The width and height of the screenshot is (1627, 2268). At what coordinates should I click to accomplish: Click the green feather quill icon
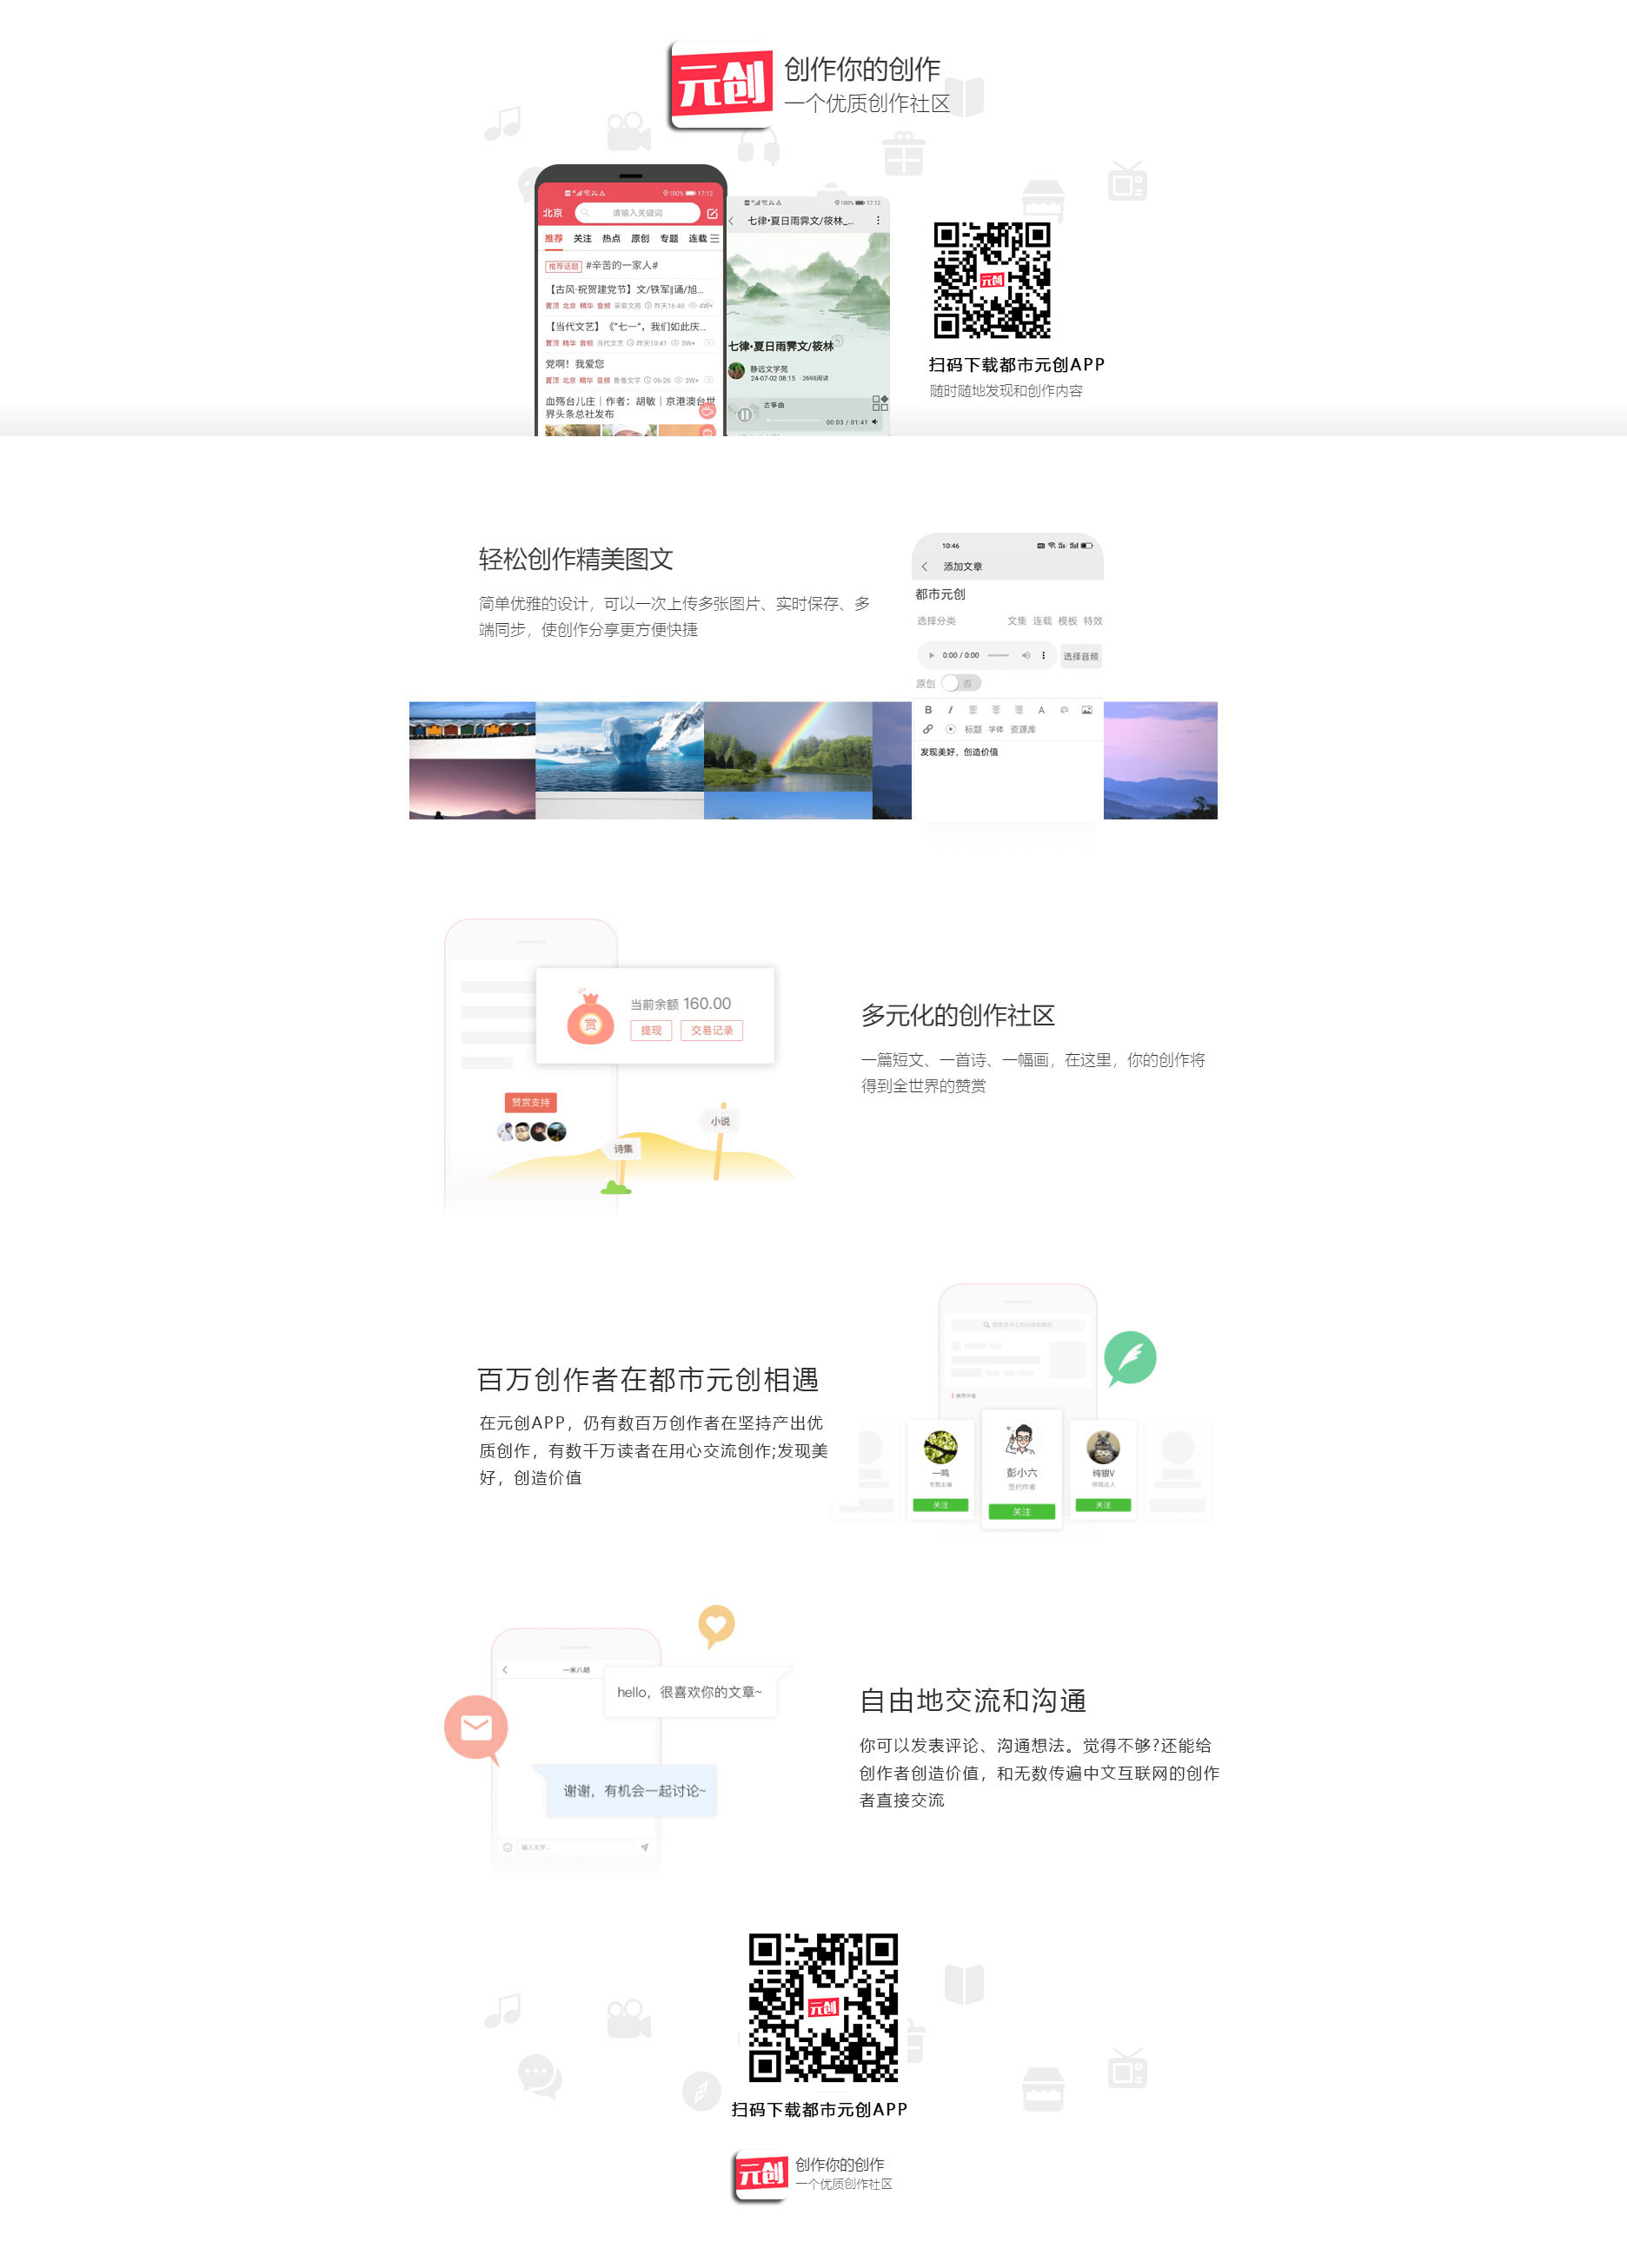[x=1130, y=1357]
